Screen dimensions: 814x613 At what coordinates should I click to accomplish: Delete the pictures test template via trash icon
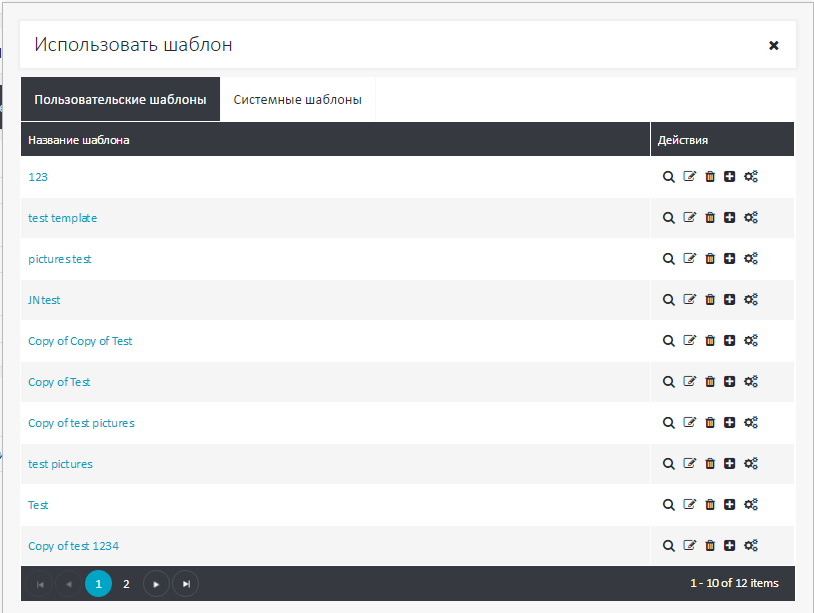pyautogui.click(x=710, y=259)
